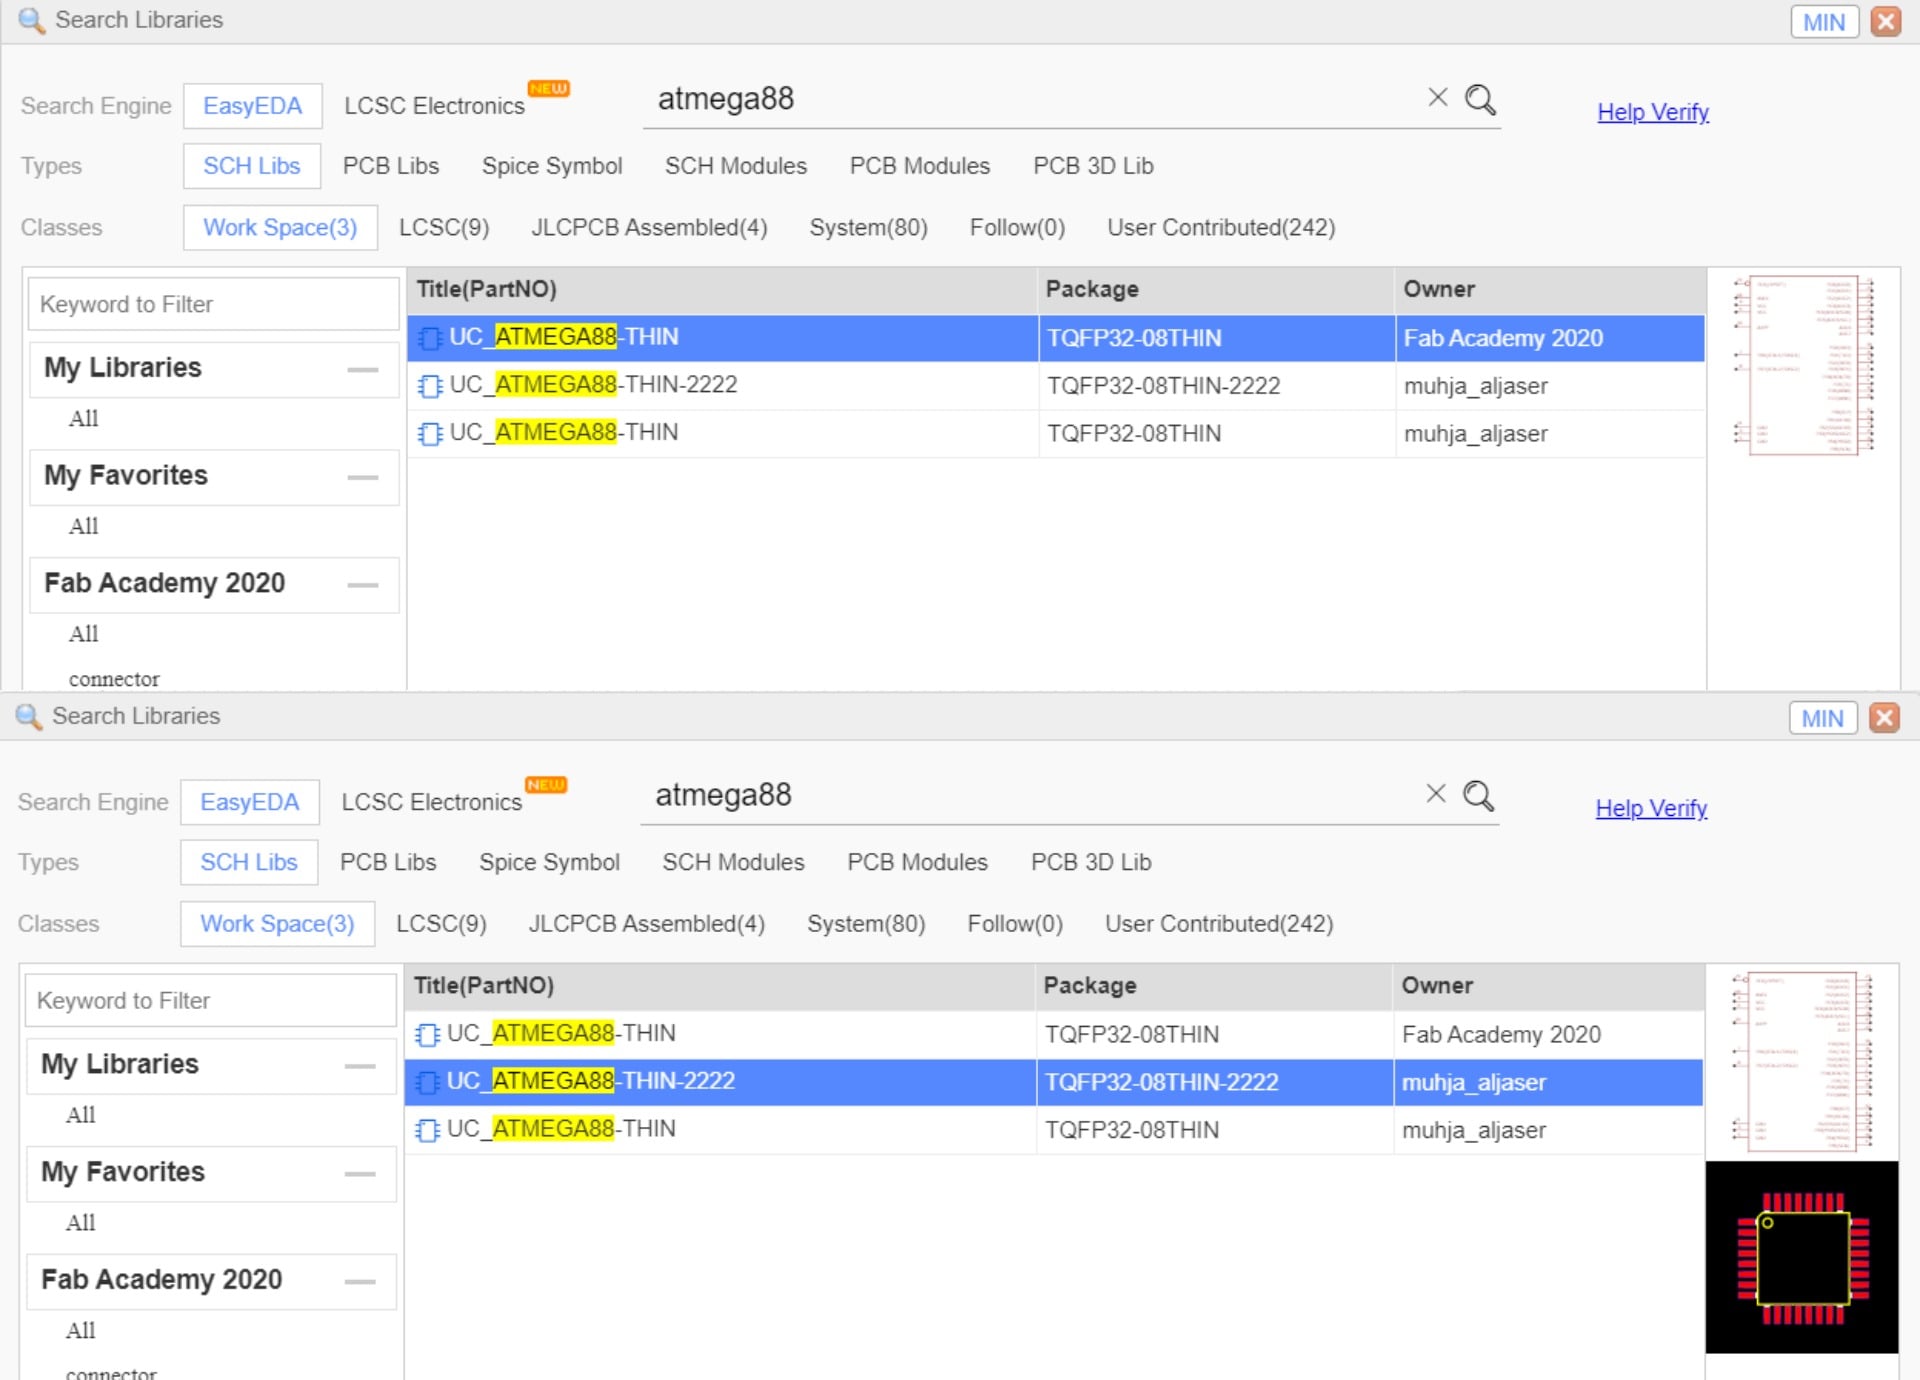Collapse My Libraries section in top dialog
This screenshot has width=1920, height=1380.
(x=362, y=369)
